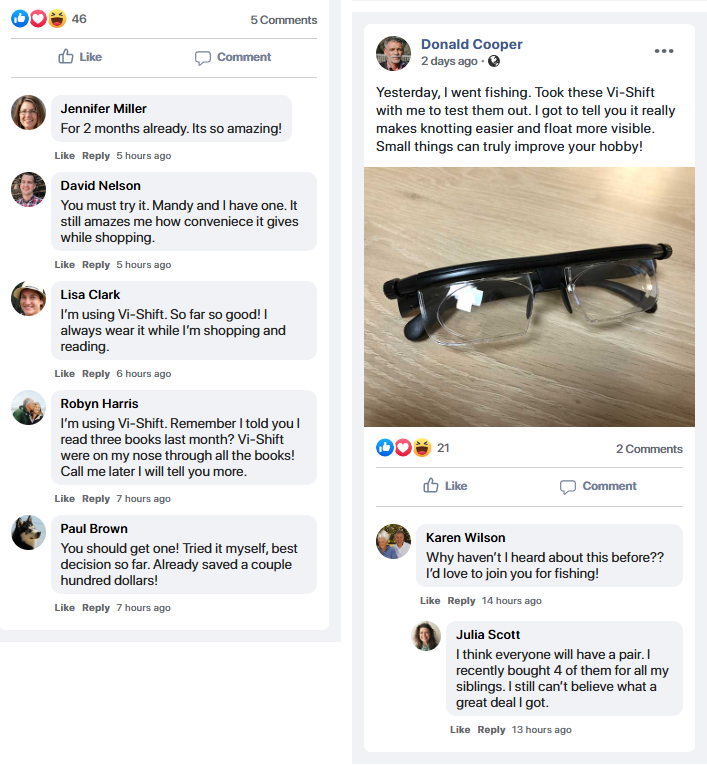Open the three-dot options menu on Donald Cooper's post
707x766 pixels.
(664, 51)
